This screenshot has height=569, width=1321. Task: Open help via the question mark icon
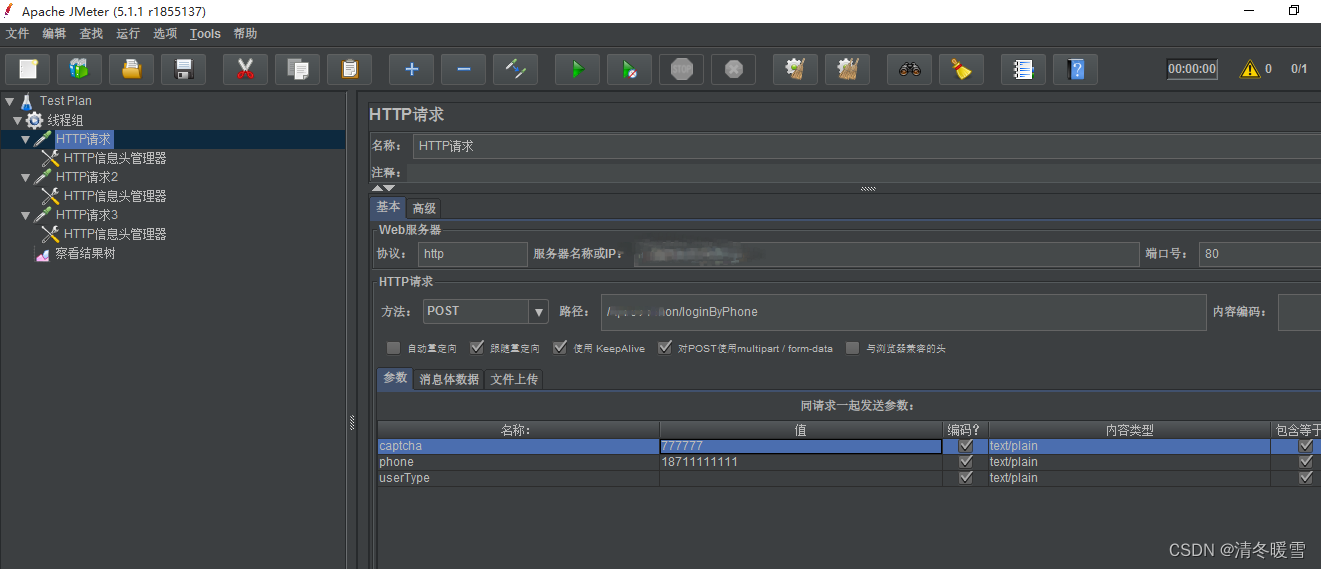pyautogui.click(x=1075, y=69)
